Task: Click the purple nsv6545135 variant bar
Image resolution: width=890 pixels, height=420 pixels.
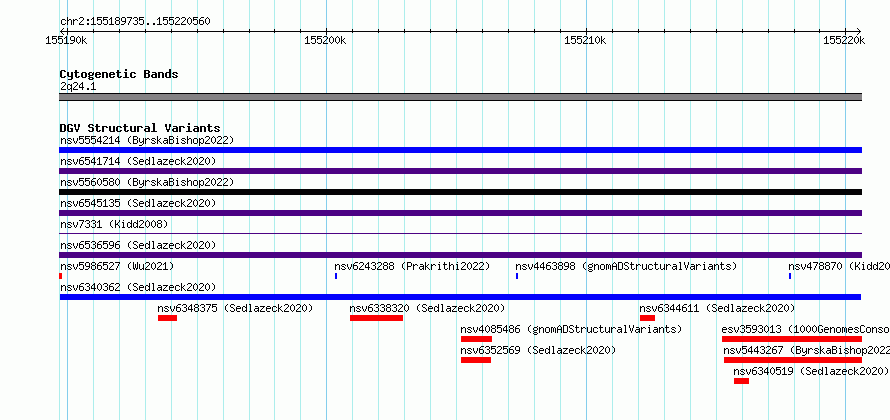Action: [x=460, y=213]
